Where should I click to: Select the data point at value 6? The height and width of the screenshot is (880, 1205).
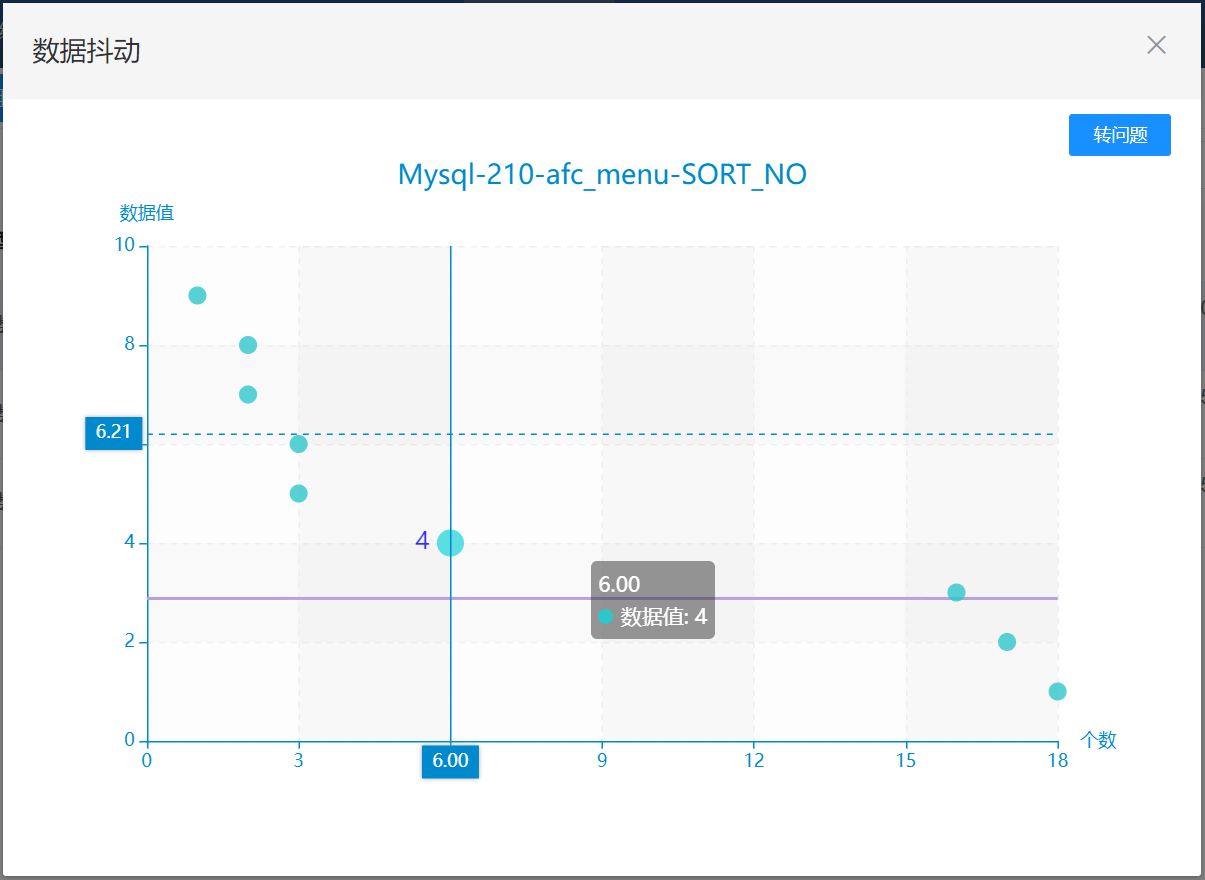[298, 444]
